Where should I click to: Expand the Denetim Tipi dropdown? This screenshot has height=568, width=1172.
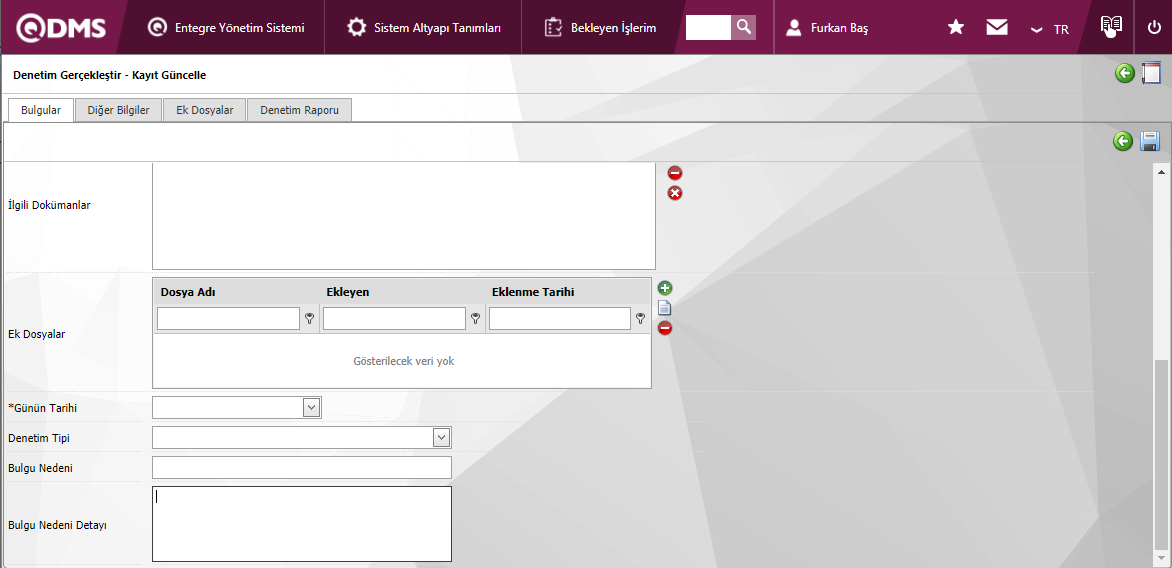[442, 438]
